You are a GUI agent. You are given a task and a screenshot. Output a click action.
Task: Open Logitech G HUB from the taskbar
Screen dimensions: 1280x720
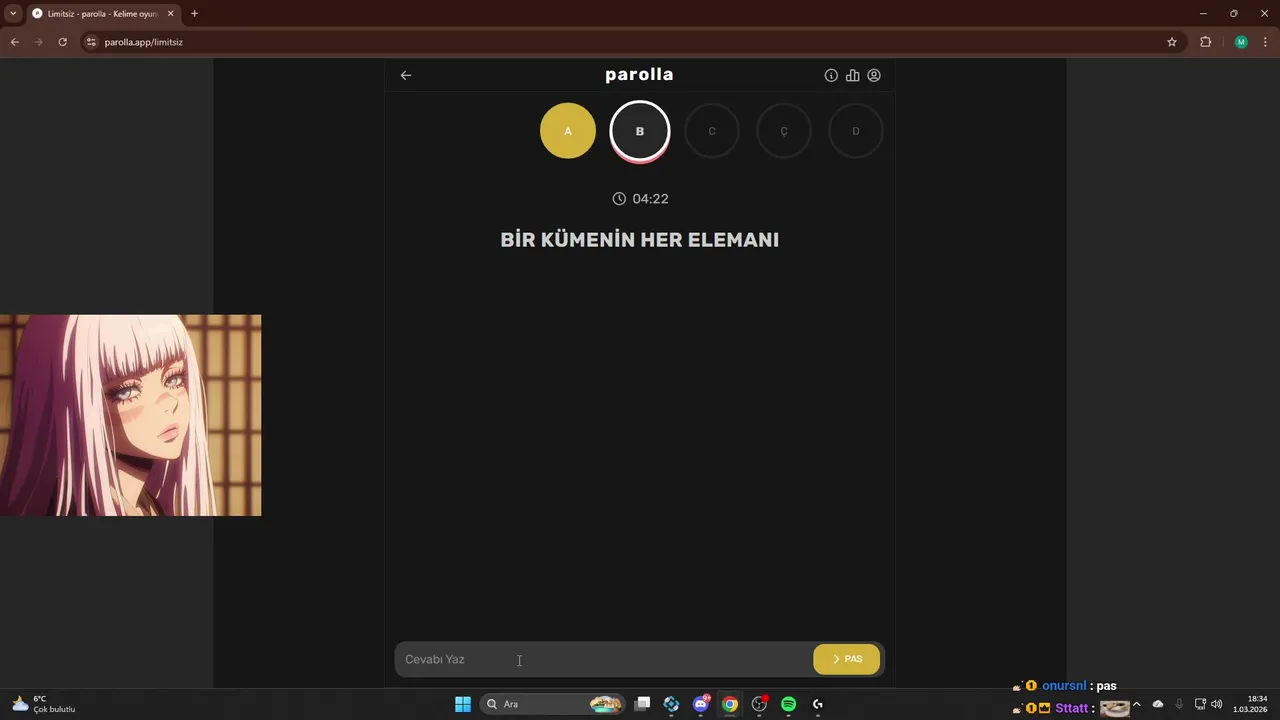817,704
